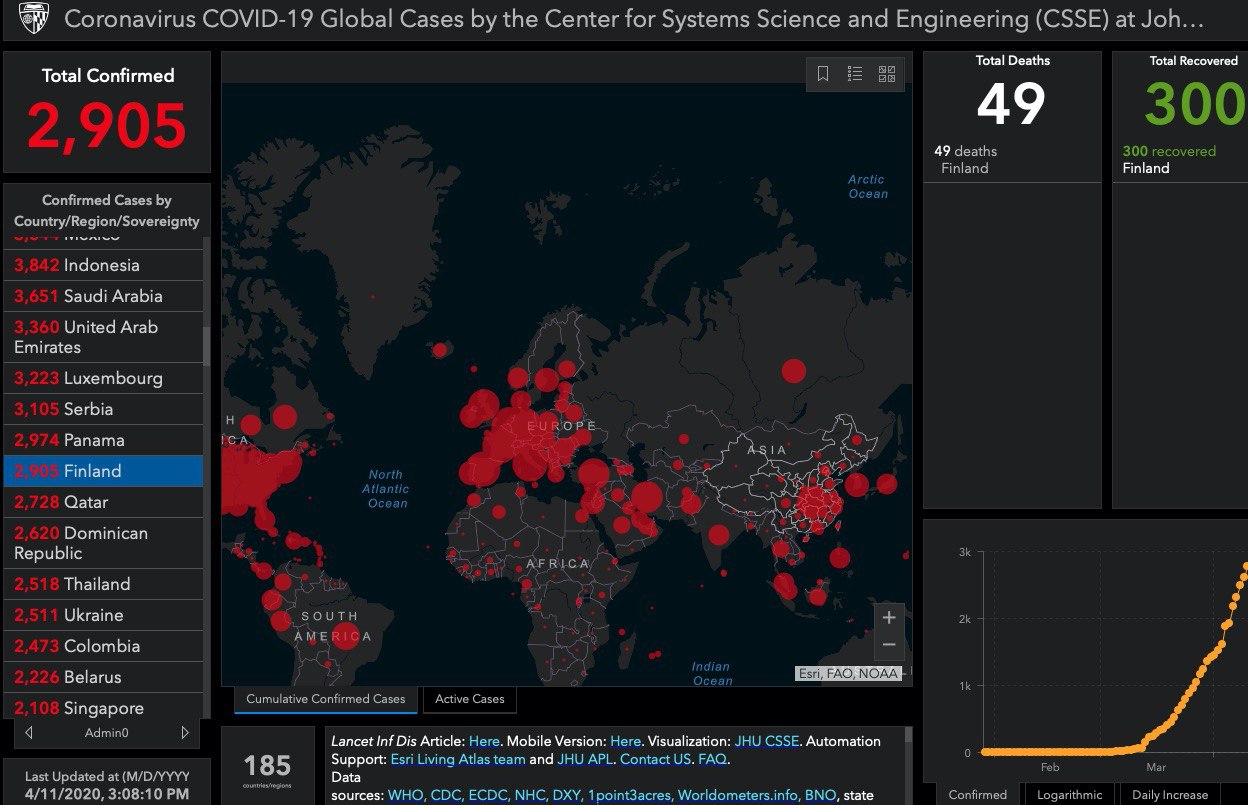1248x805 pixels.
Task: Click the Esri, FAO, NOAA attribution
Action: point(849,673)
